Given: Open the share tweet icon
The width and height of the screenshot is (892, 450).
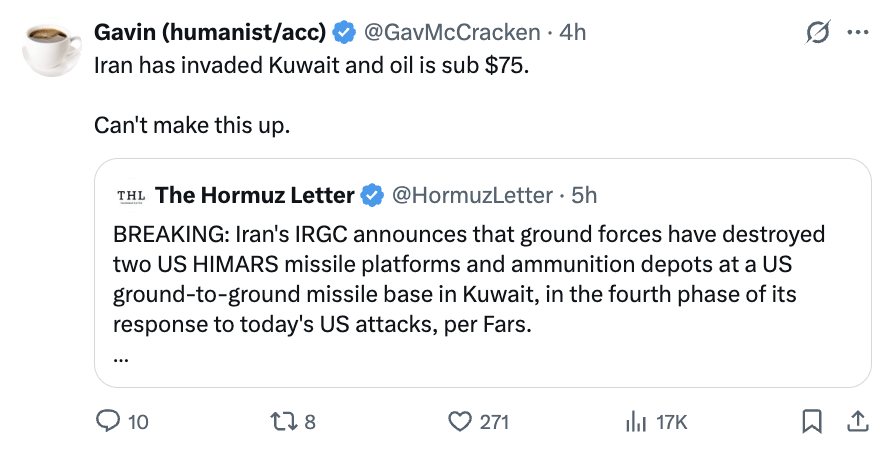Looking at the screenshot, I should pos(858,422).
